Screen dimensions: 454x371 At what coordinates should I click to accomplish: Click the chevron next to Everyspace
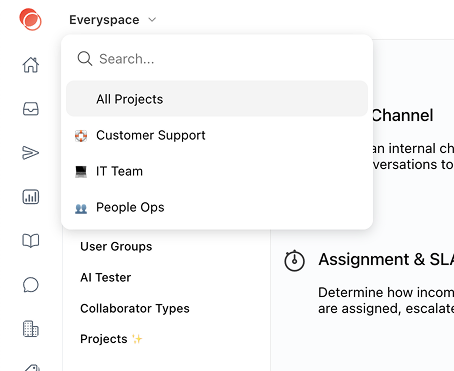coord(152,20)
